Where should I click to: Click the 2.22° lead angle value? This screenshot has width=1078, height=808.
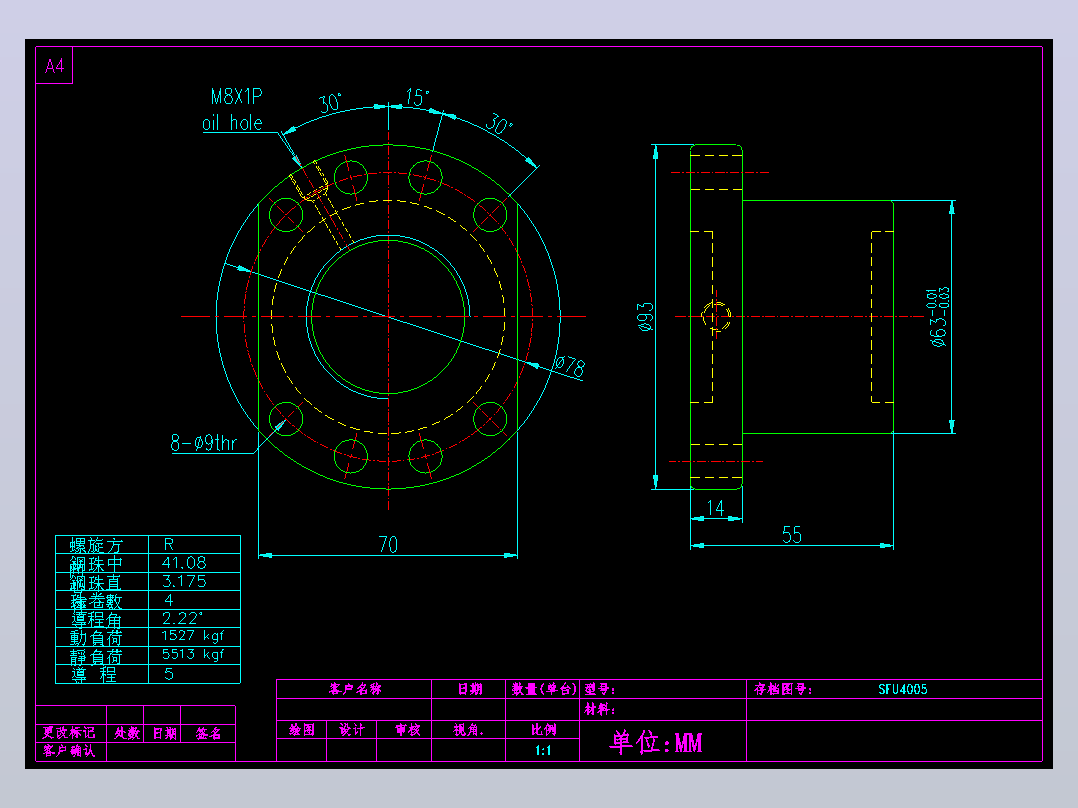pyautogui.click(x=182, y=618)
